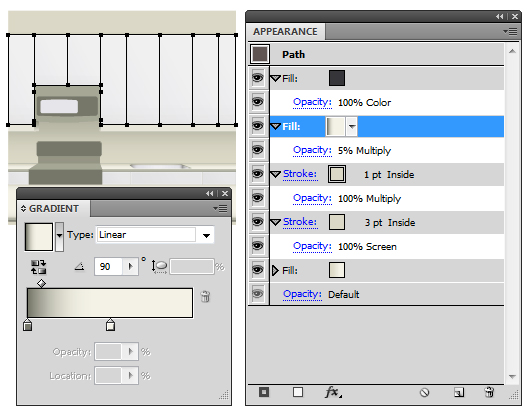Click Appearance panel scroll down arrow
The height and width of the screenshot is (418, 531).
[x=512, y=376]
